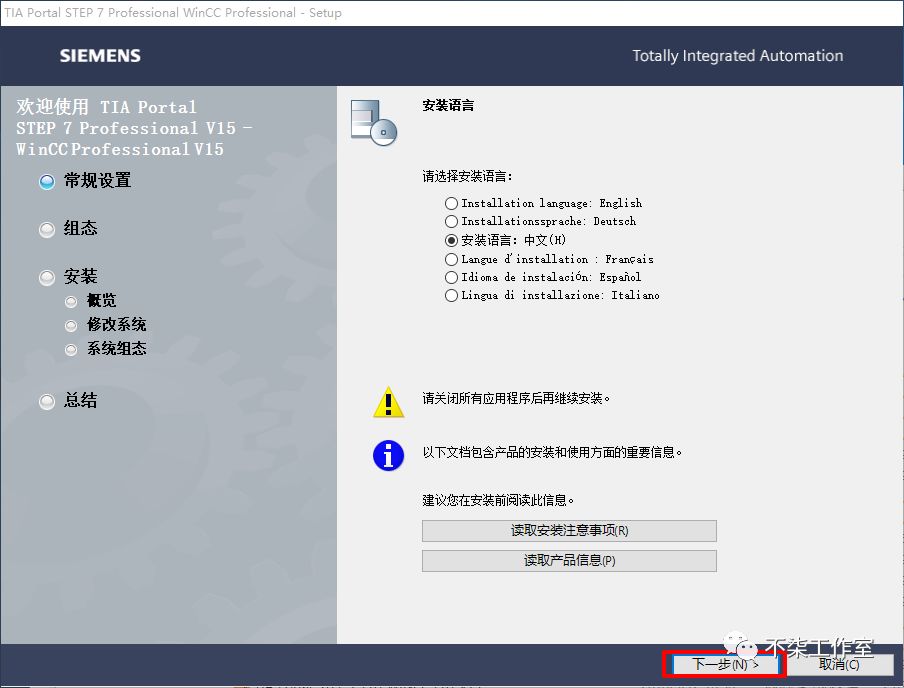Click the 总结 step indicator
Image resolution: width=904 pixels, height=688 pixels.
pos(47,401)
